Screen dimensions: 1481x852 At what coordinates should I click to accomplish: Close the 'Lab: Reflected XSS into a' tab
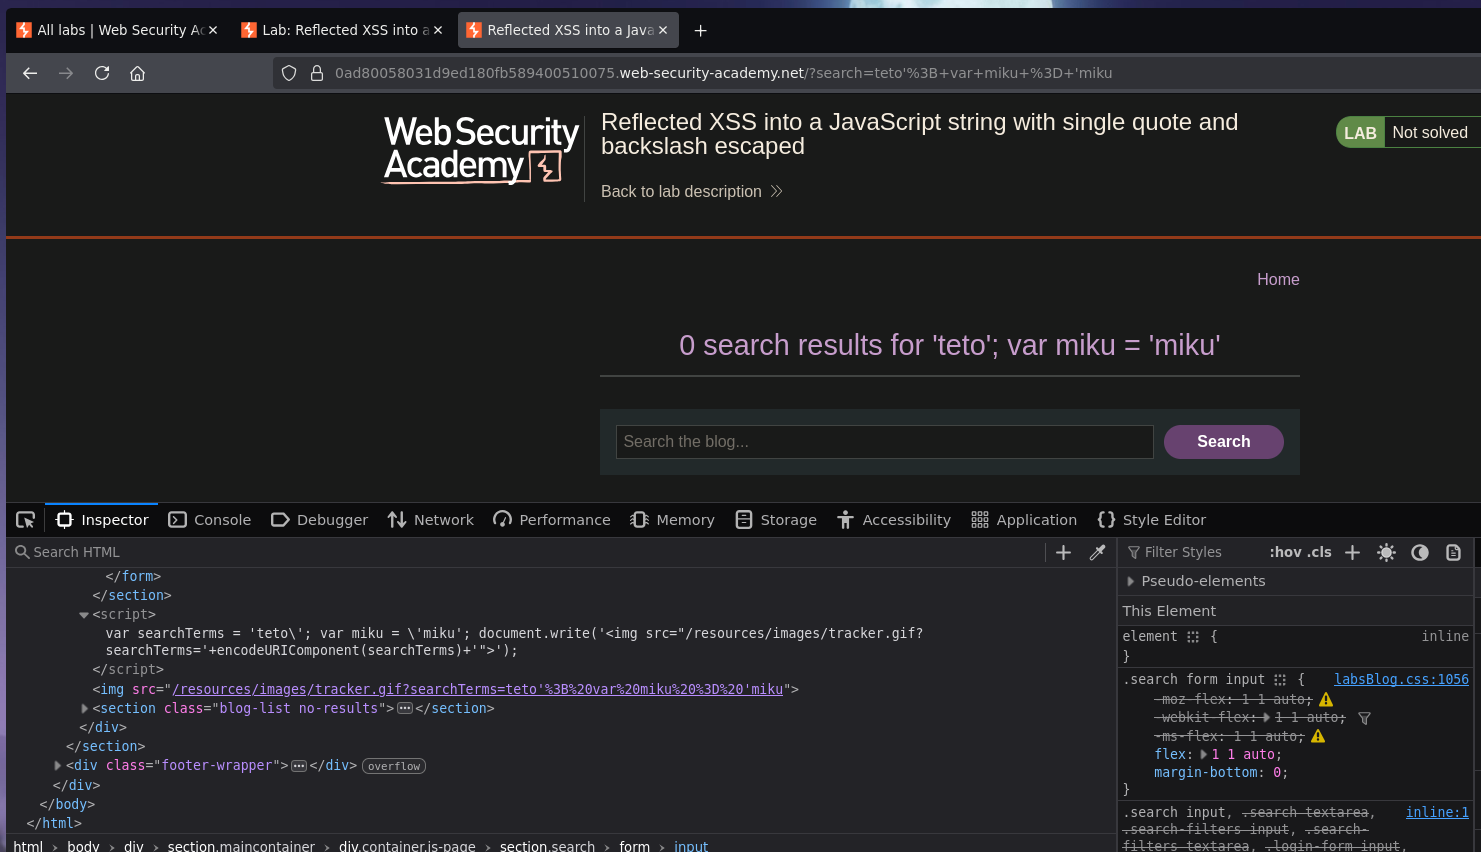[x=438, y=30]
